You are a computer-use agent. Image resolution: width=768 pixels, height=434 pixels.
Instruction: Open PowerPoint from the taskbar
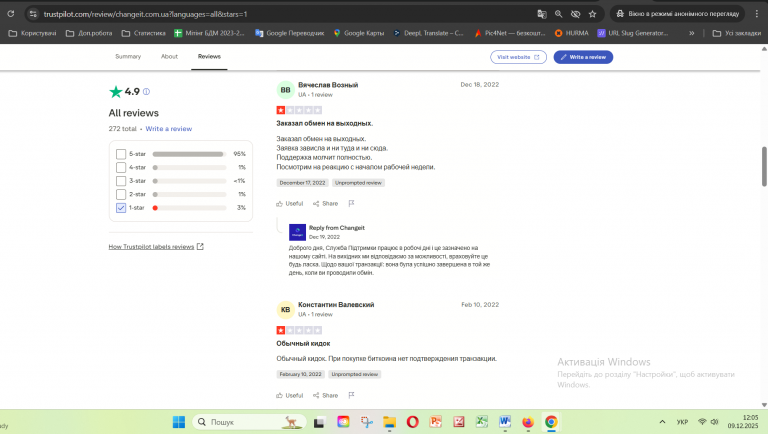436,422
